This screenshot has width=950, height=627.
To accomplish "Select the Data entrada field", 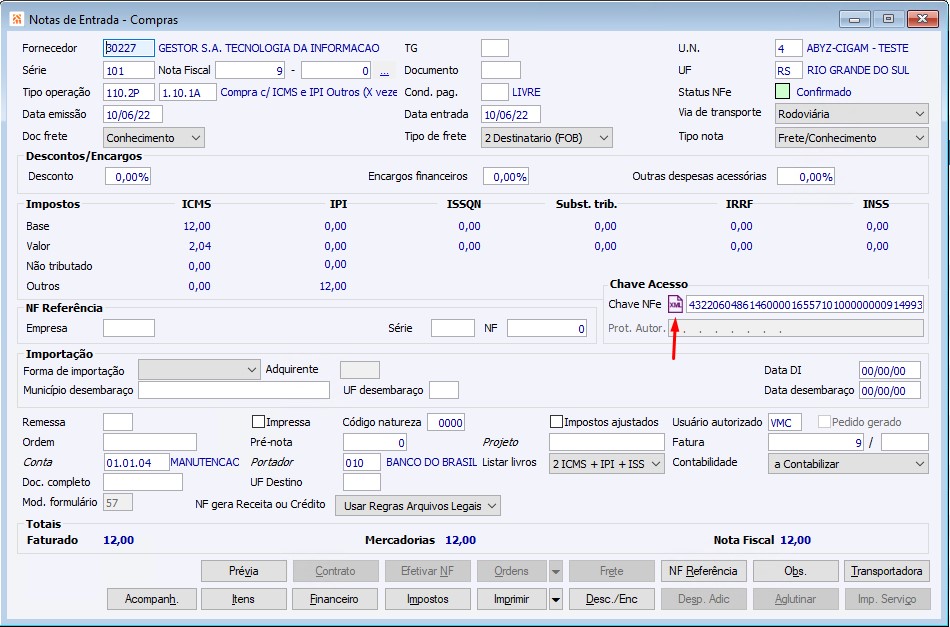I will point(511,115).
